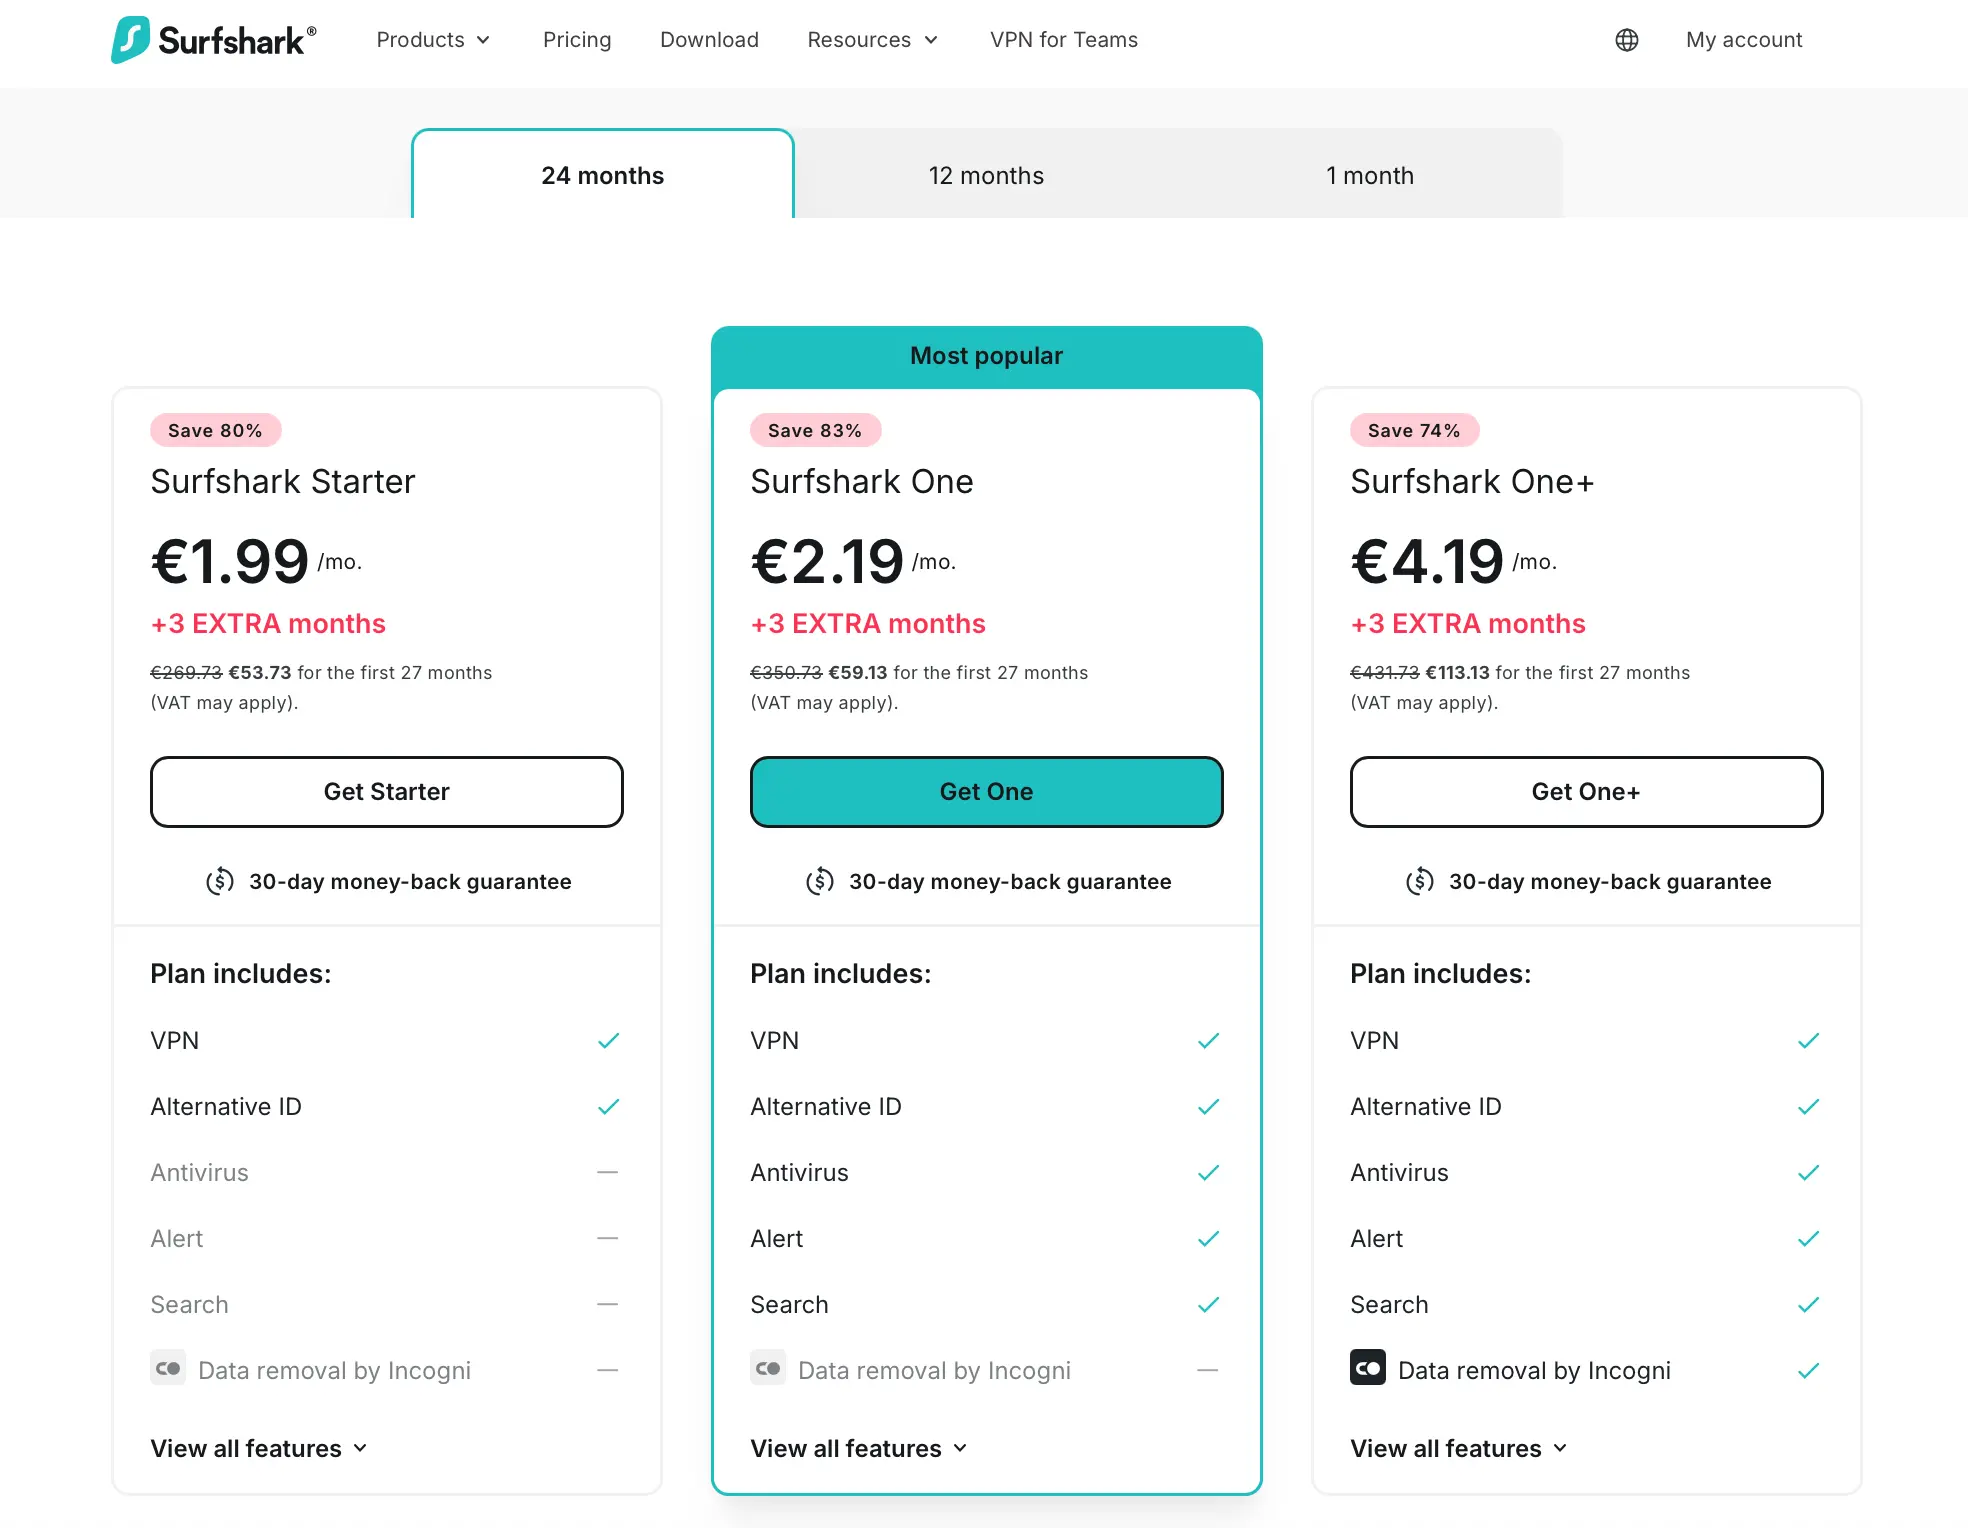
Task: Select VPN for Teams in the navigation
Action: pos(1063,40)
